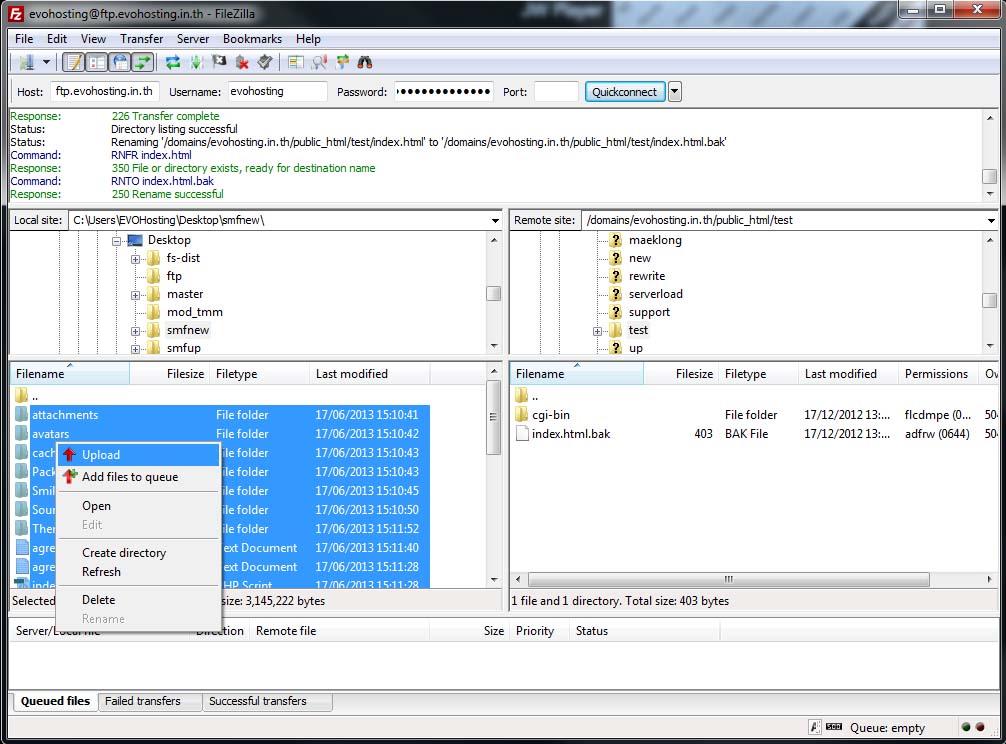This screenshot has width=1006, height=744.
Task: Collapse the Desktop tree node
Action: pos(117,241)
